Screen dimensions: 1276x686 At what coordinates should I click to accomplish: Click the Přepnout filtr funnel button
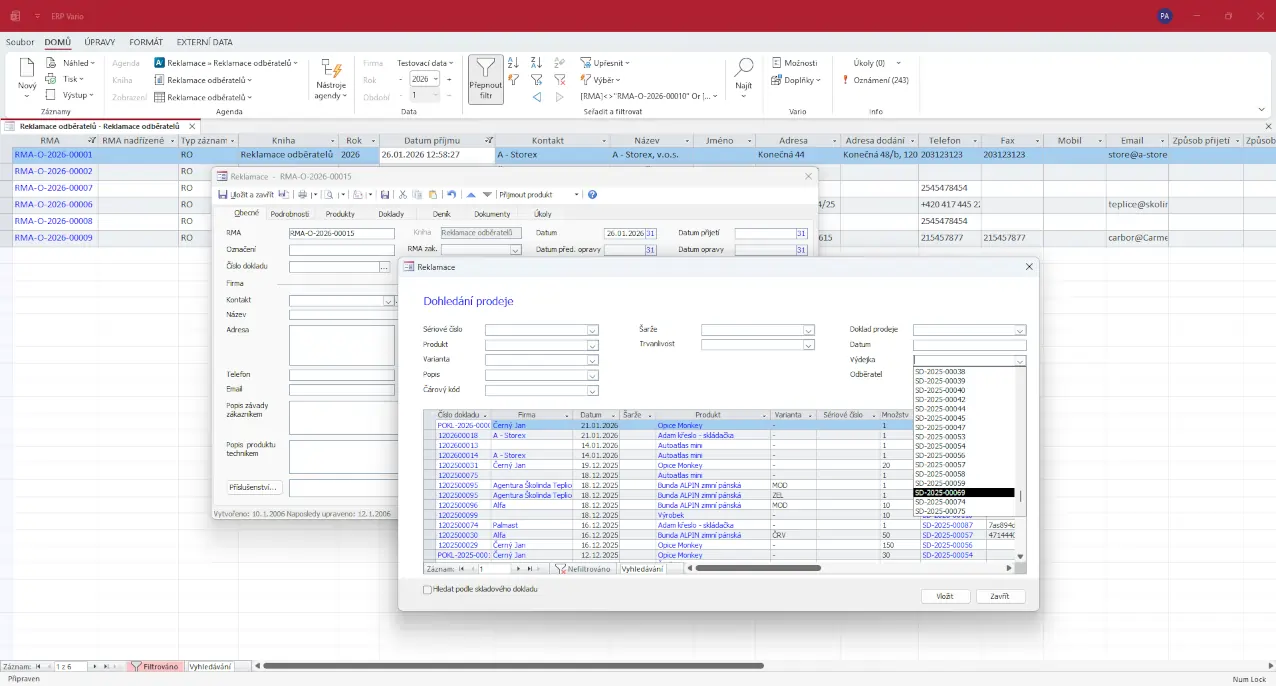(485, 79)
